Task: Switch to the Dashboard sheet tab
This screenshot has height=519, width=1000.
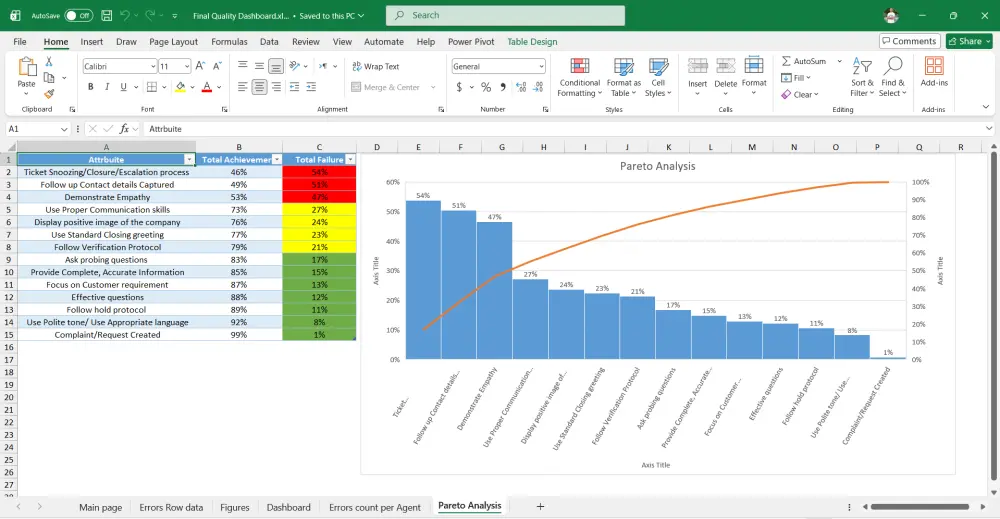Action: click(288, 508)
